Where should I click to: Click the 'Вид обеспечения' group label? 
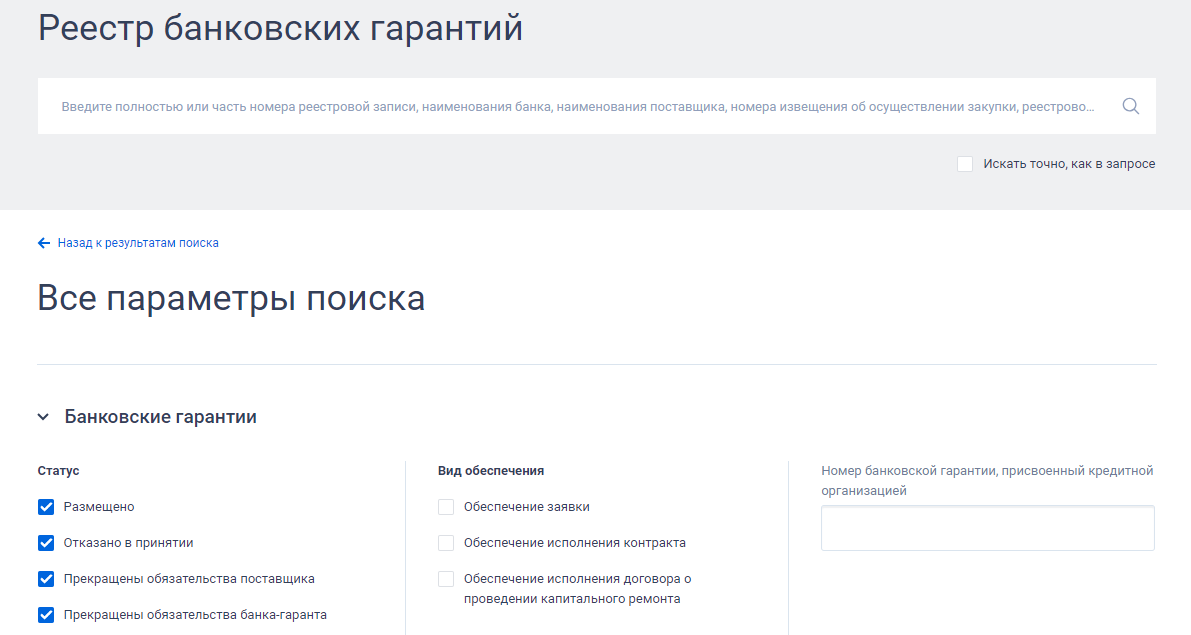[491, 471]
